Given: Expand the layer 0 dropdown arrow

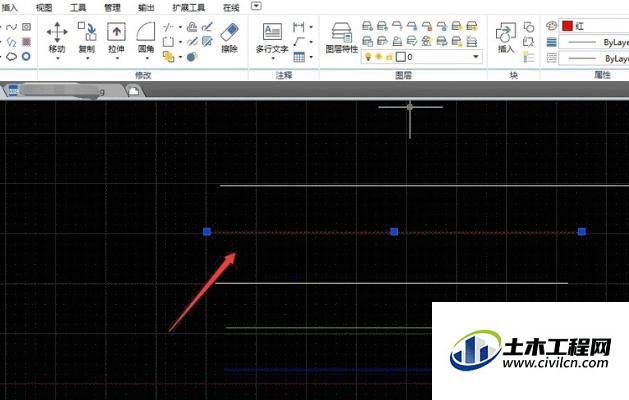Looking at the screenshot, I should click(476, 57).
